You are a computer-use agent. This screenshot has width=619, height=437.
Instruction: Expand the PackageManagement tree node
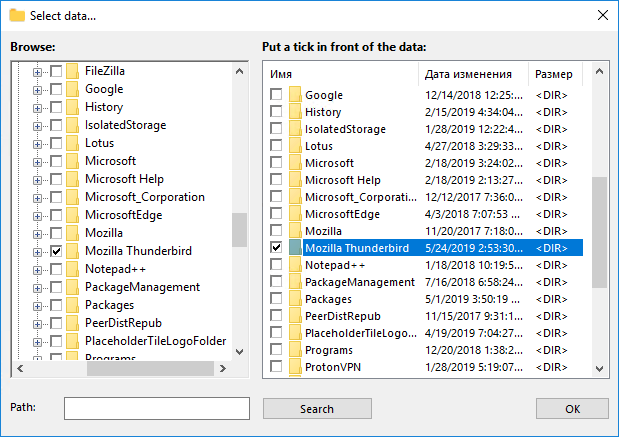click(37, 288)
